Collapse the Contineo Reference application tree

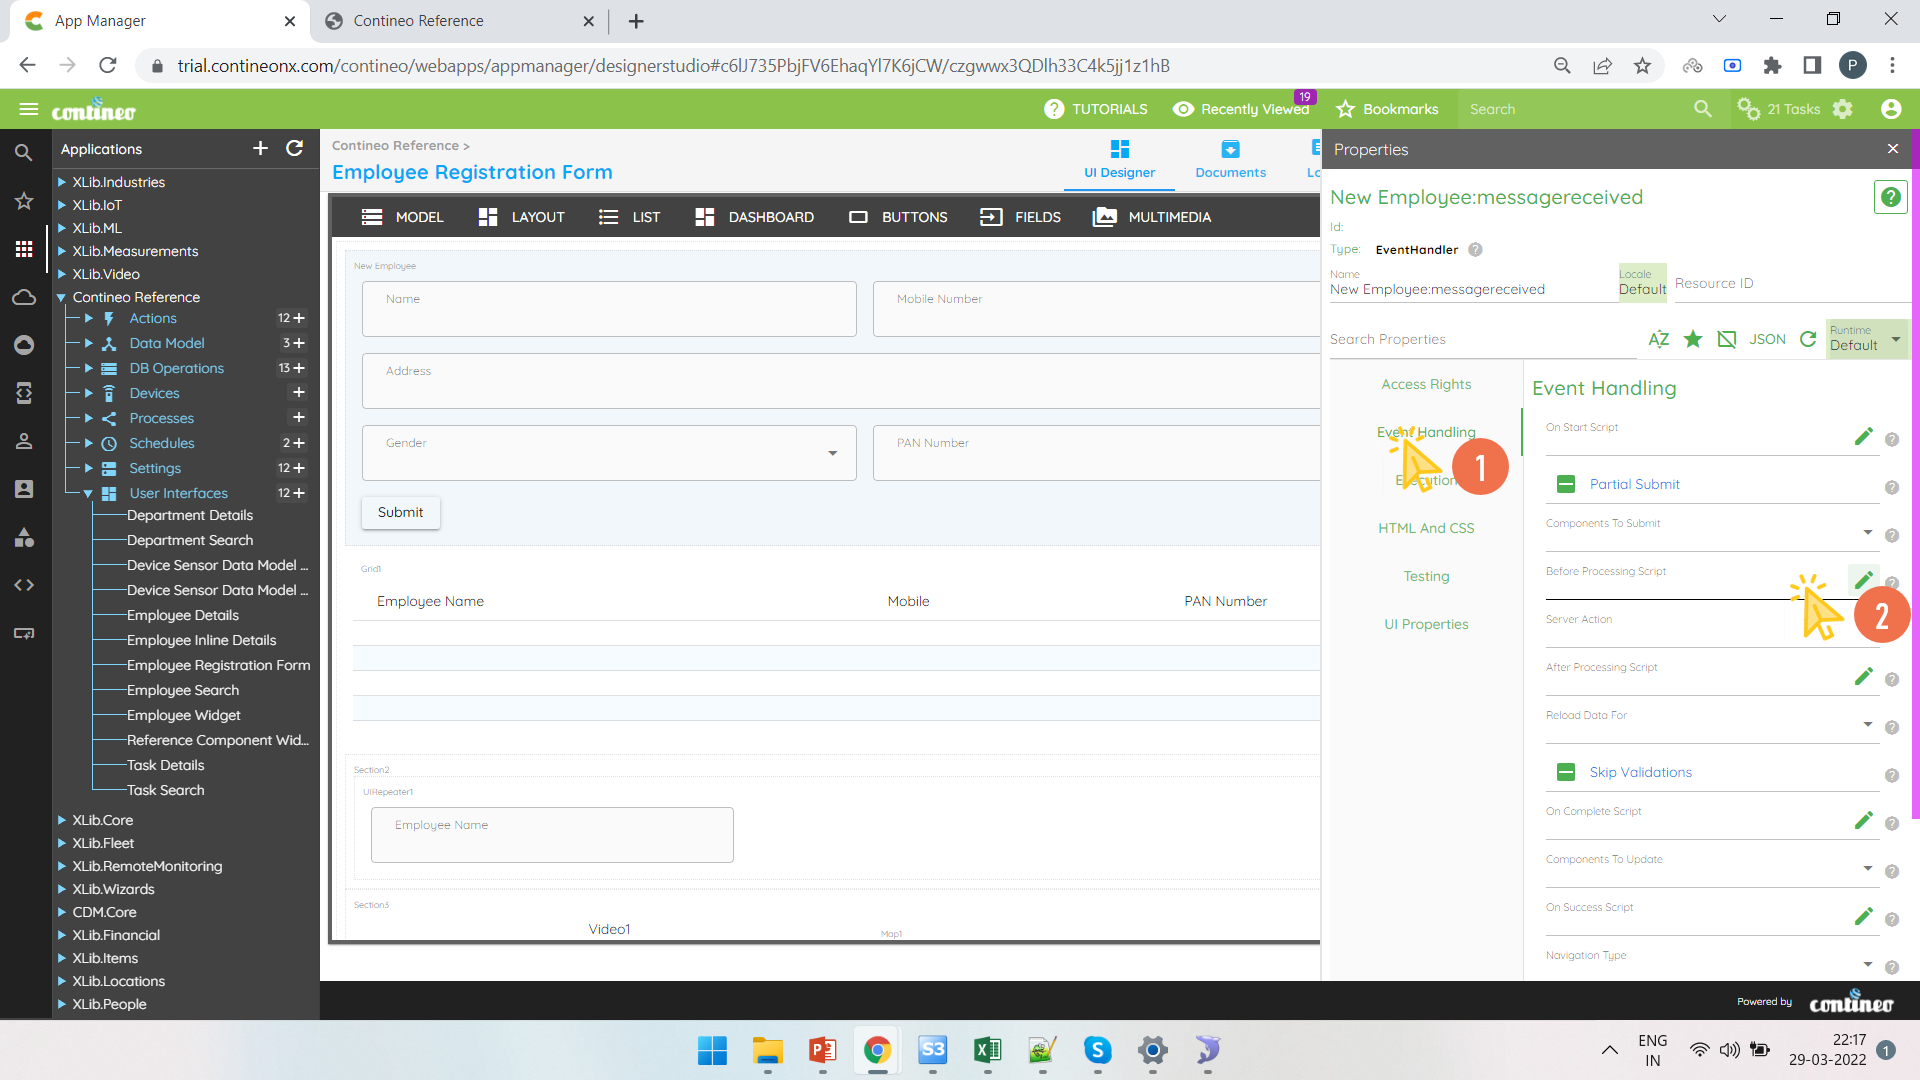(62, 297)
